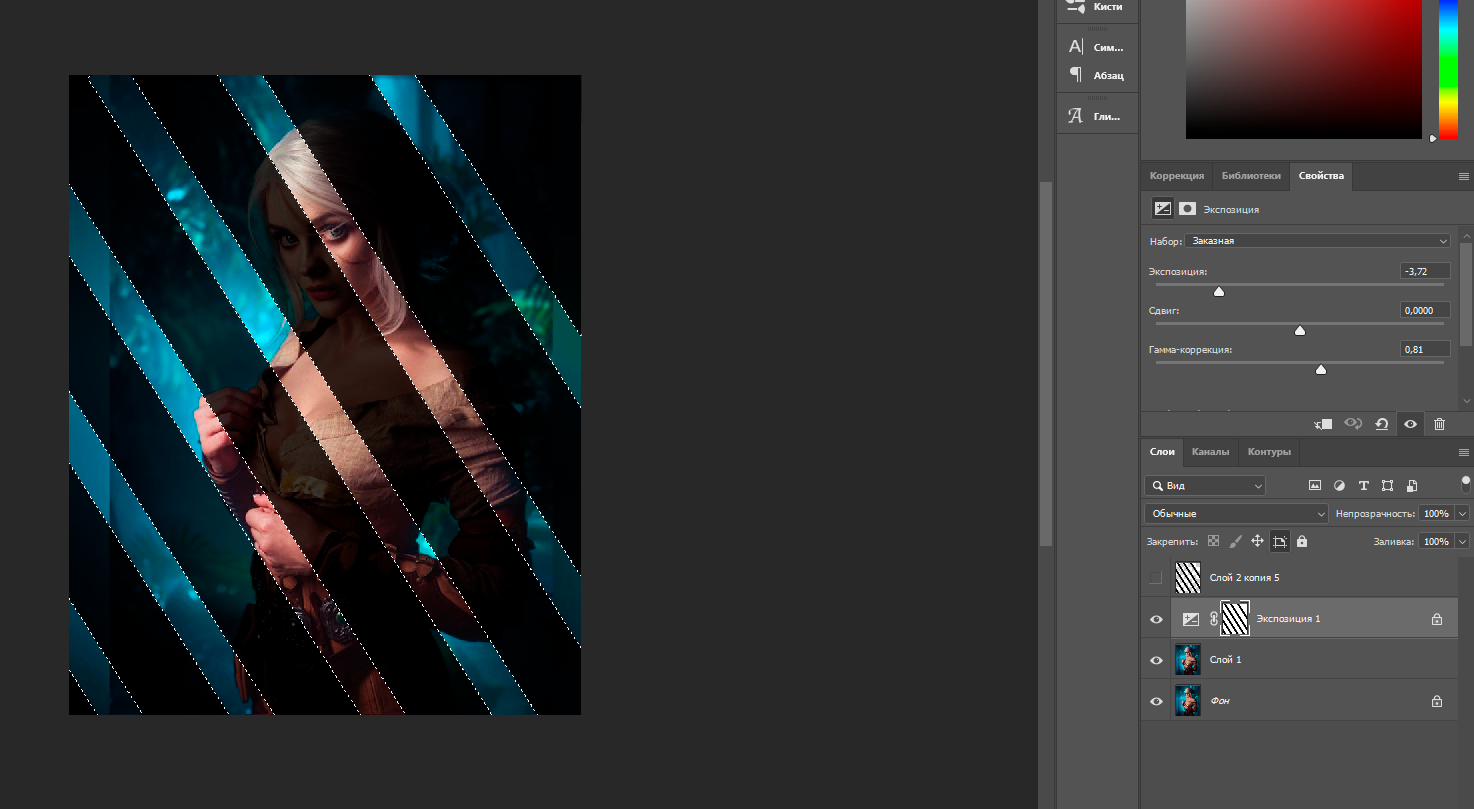Toggle artboard auto-nesting lock icon
The height and width of the screenshot is (809, 1474).
[1280, 541]
